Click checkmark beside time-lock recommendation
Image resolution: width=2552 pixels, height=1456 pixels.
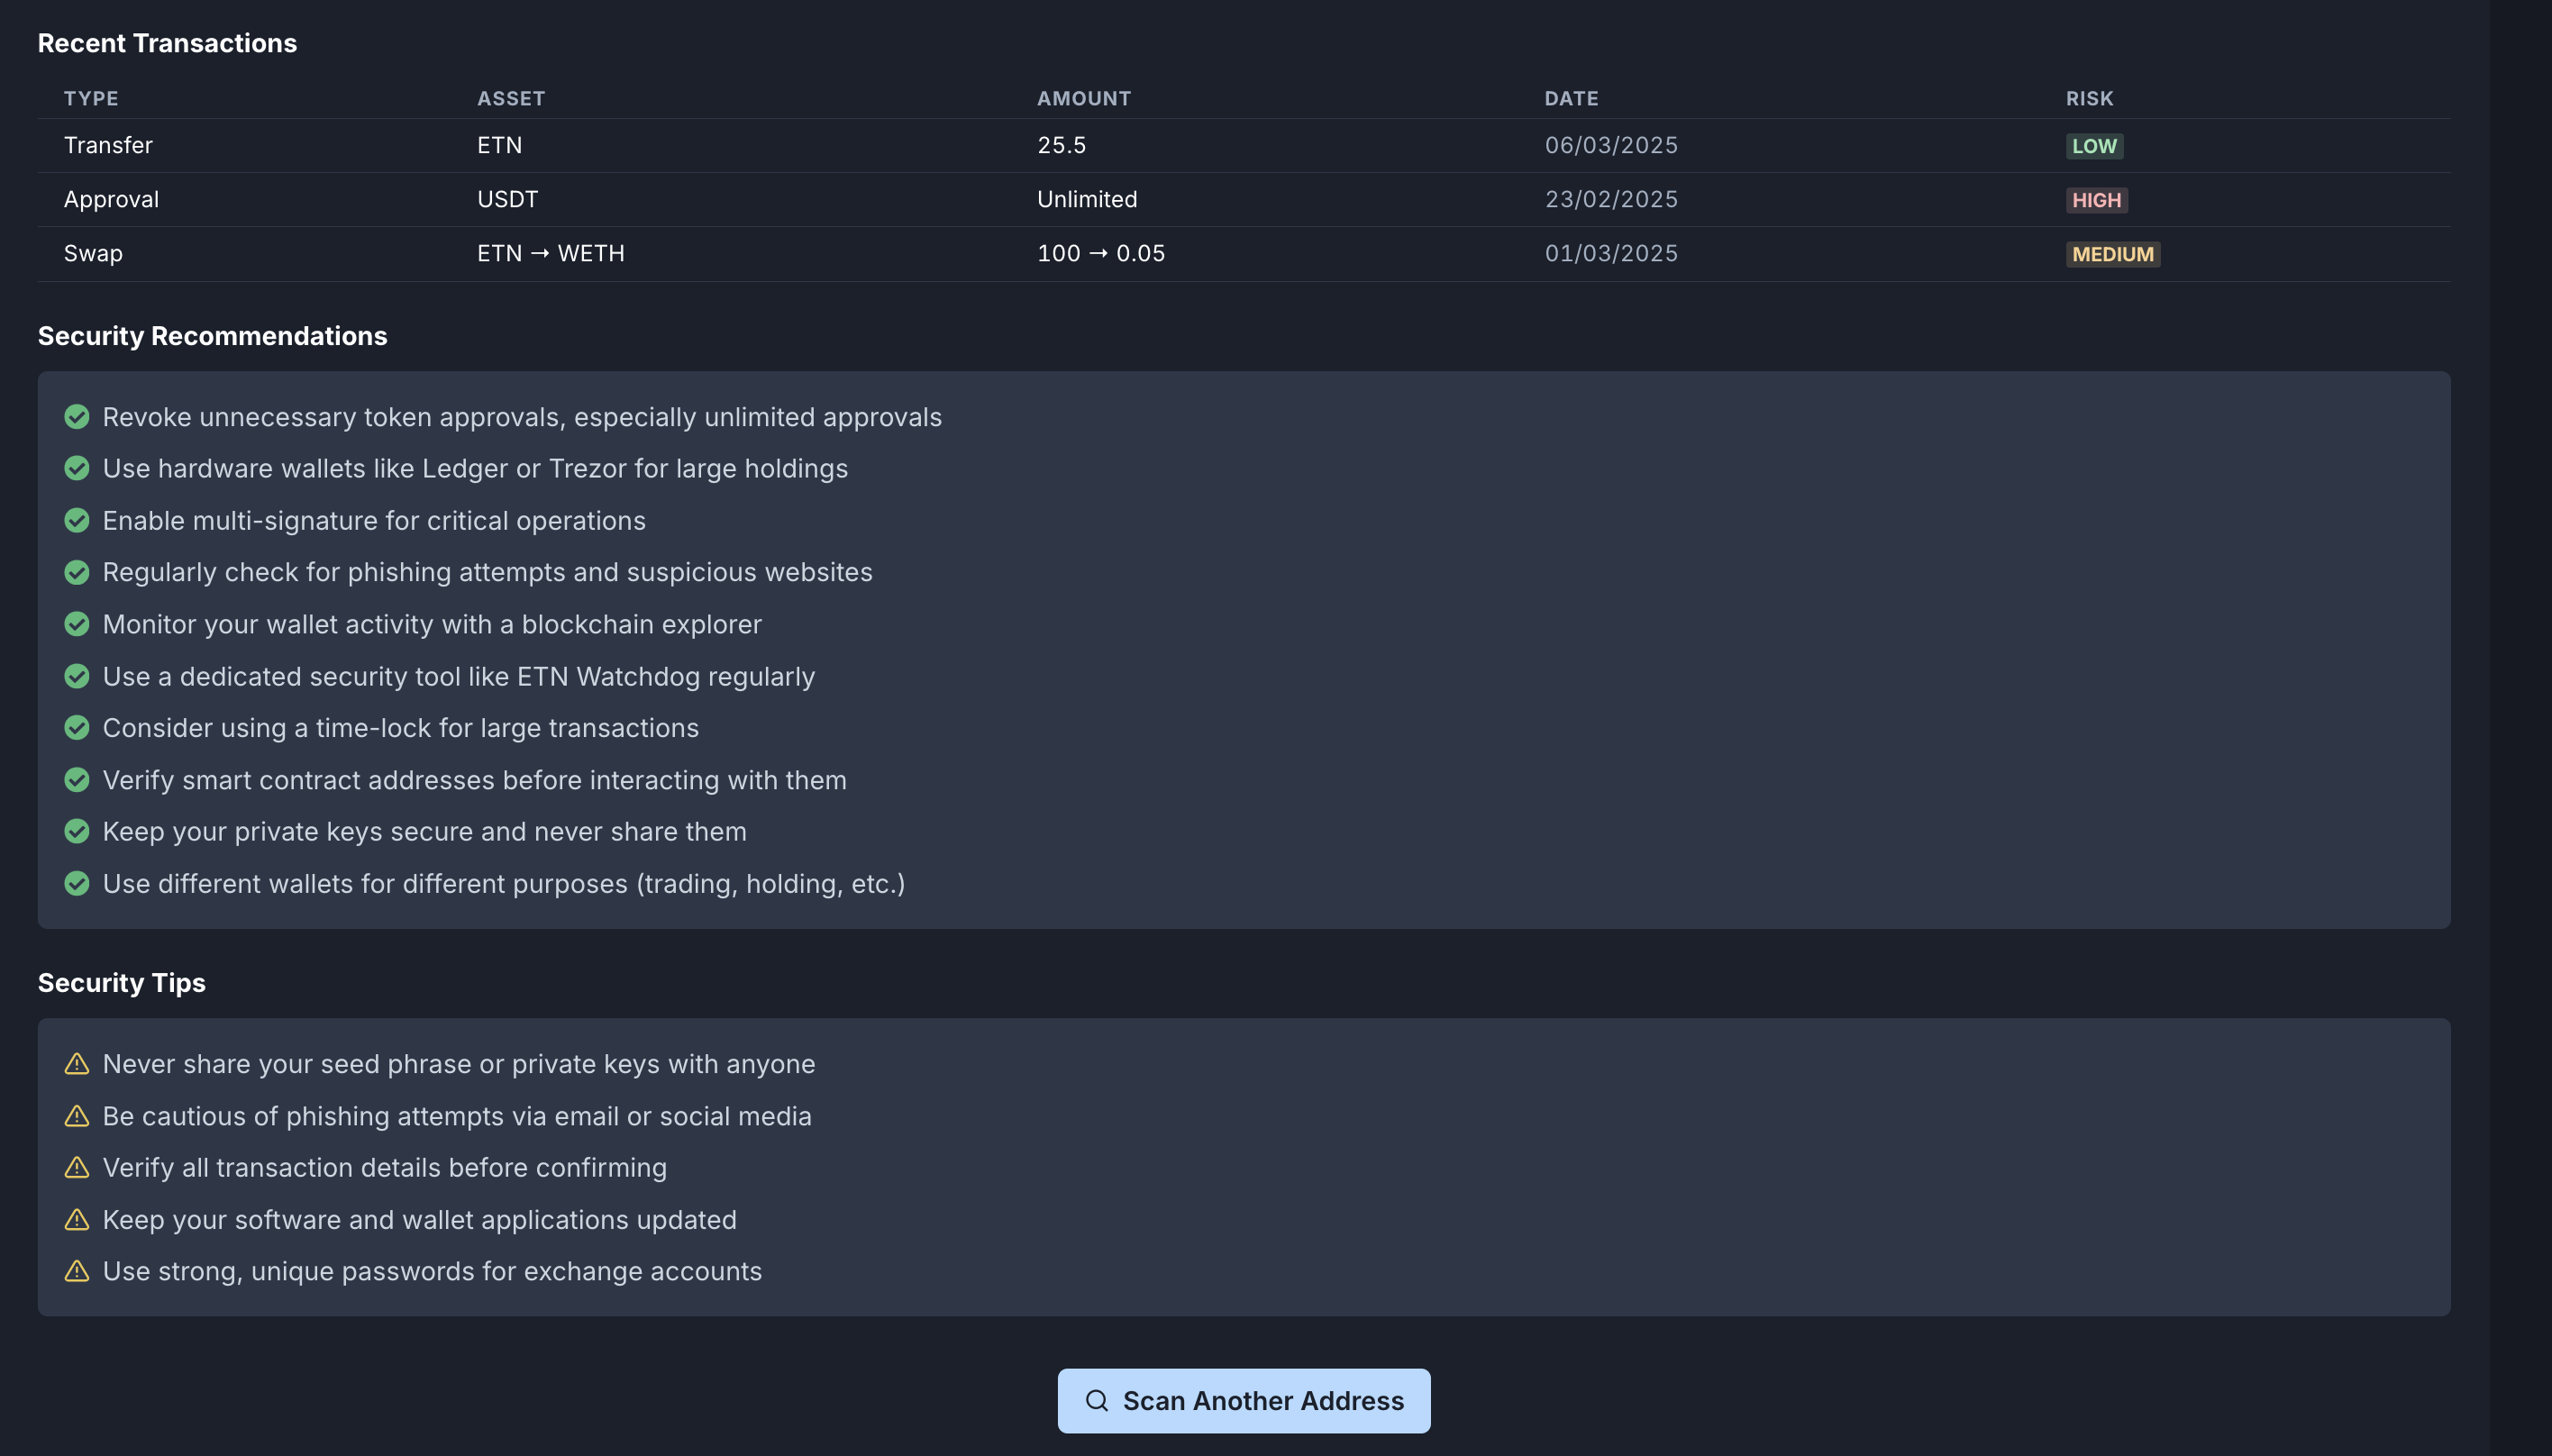(x=77, y=727)
